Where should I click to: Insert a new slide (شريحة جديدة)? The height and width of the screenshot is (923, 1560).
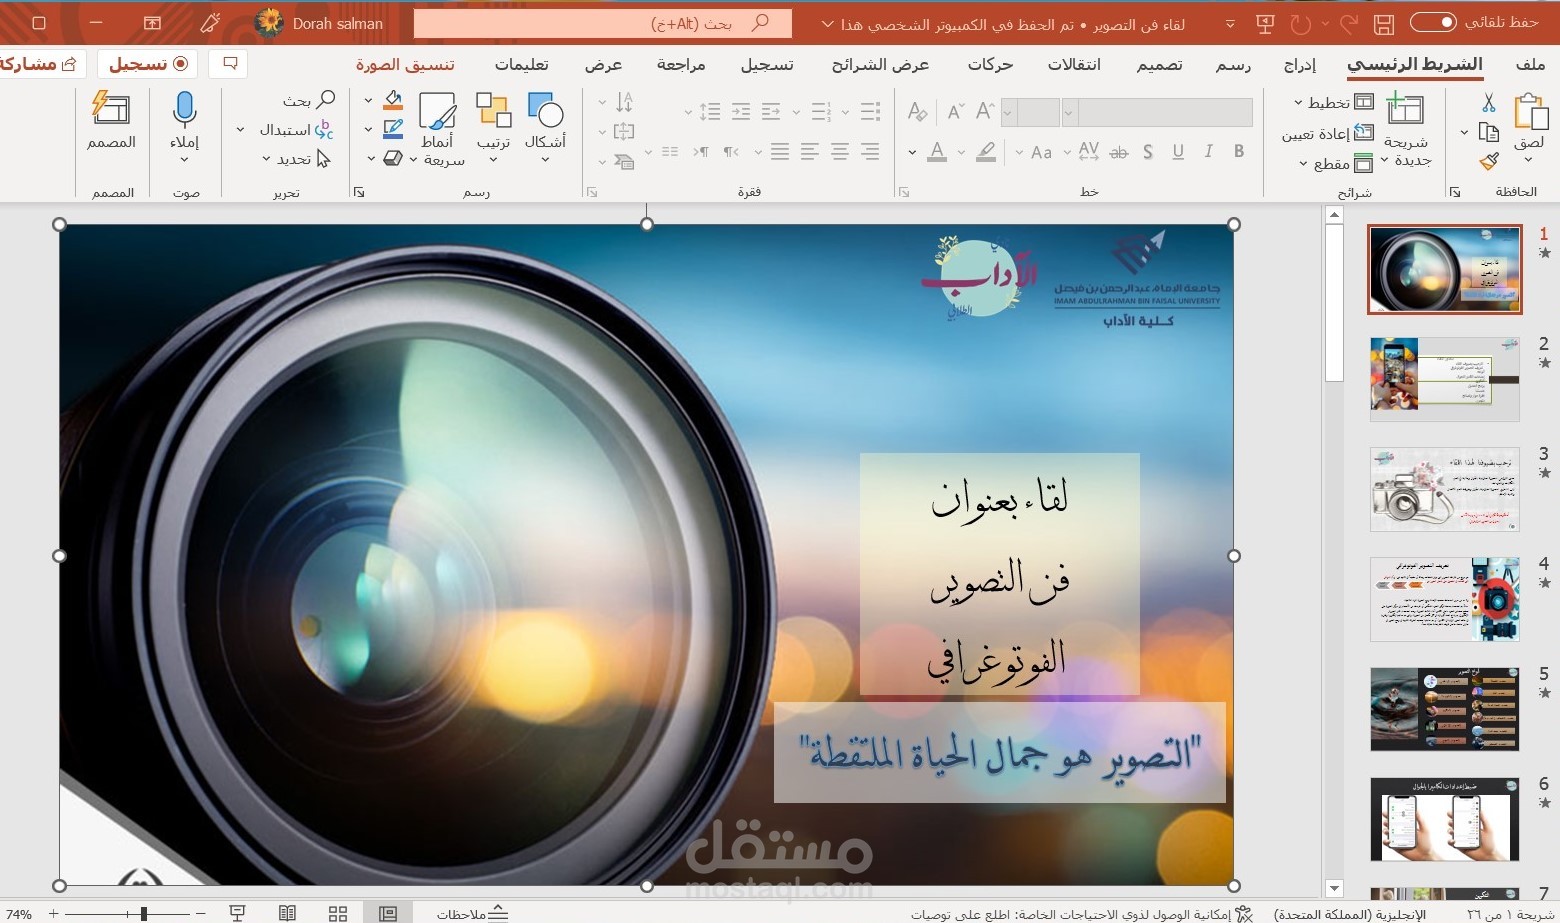1406,128
